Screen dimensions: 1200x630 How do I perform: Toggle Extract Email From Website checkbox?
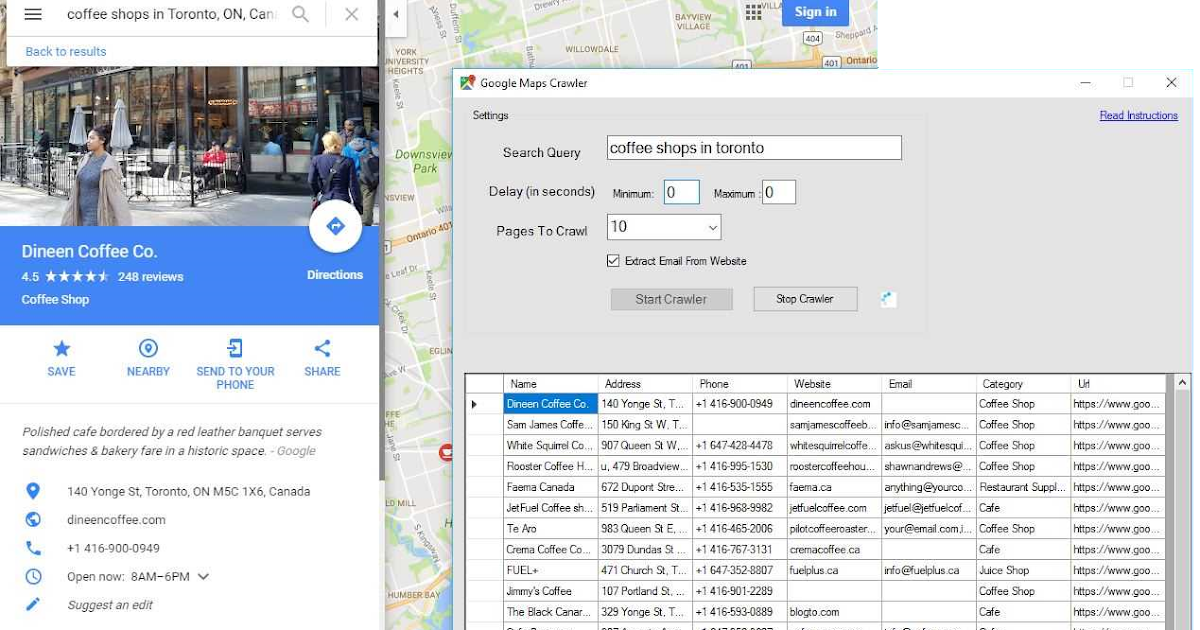(613, 261)
